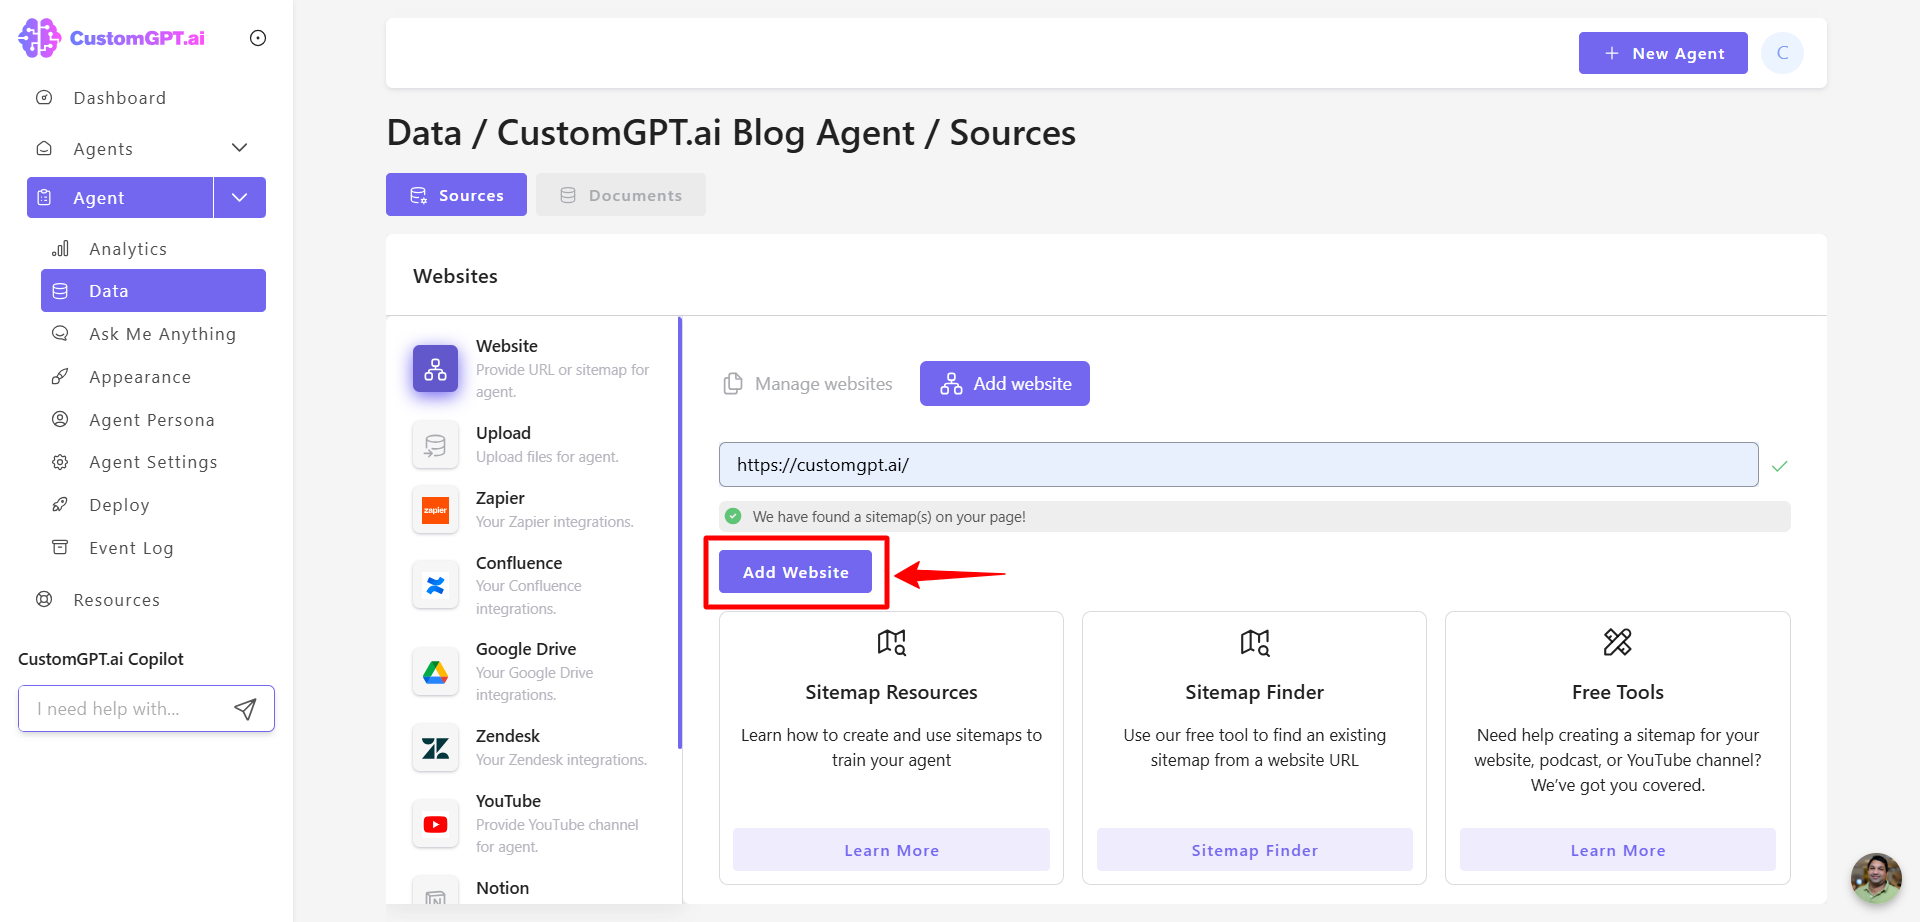Click the Resources lifebuoy icon
The height and width of the screenshot is (922, 1920).
[x=44, y=599]
